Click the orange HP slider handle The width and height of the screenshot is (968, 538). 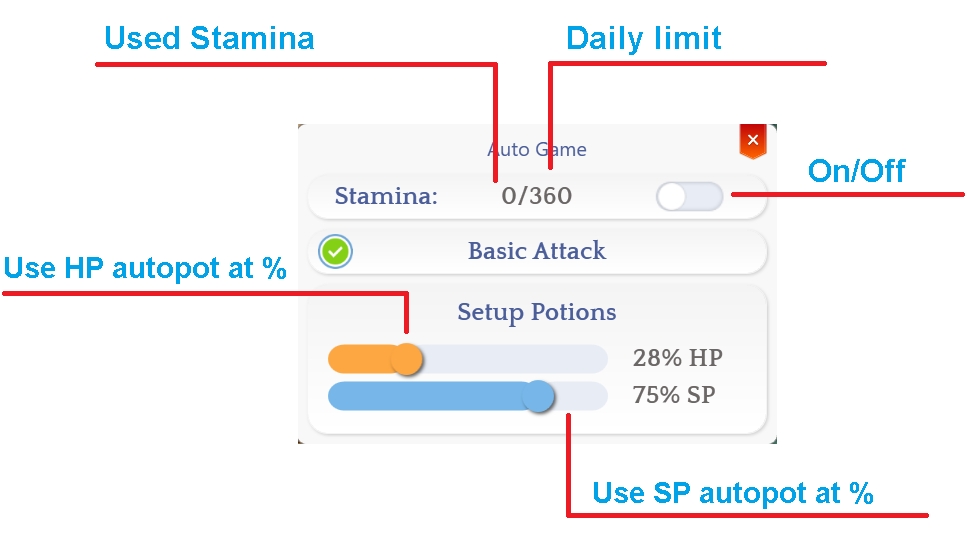tap(406, 359)
